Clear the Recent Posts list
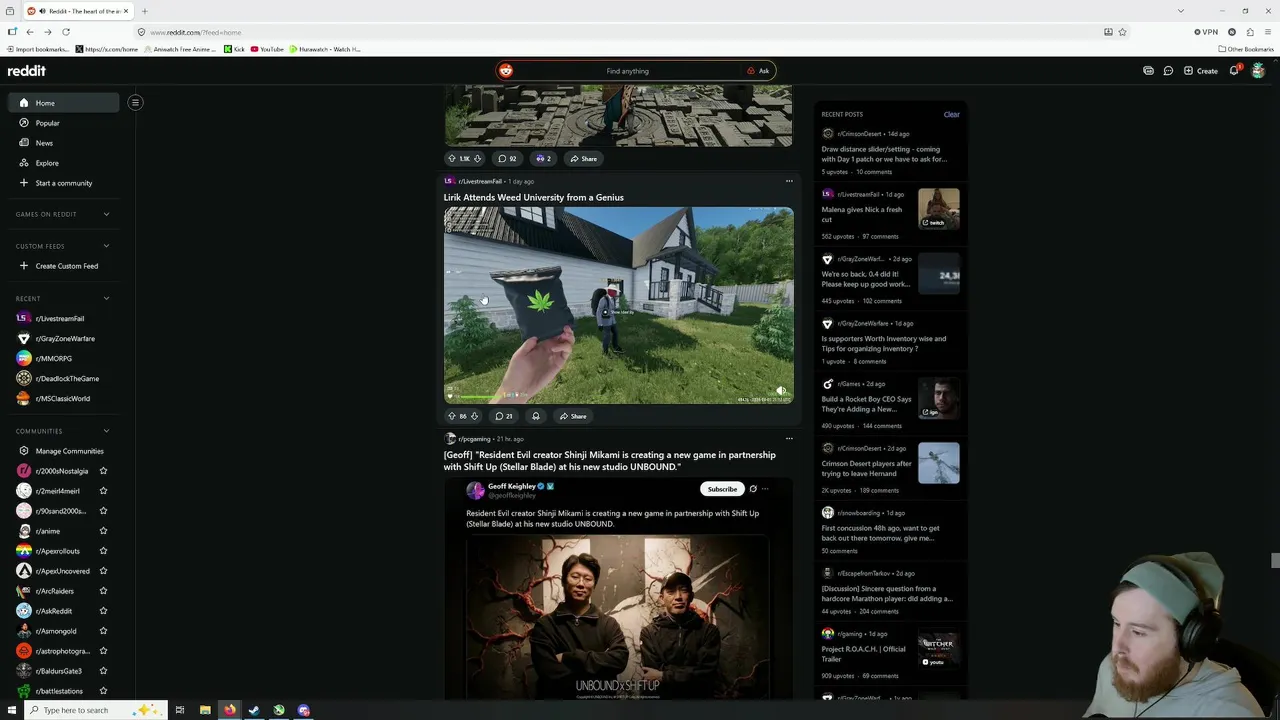Viewport: 1280px width, 720px height. pos(951,114)
